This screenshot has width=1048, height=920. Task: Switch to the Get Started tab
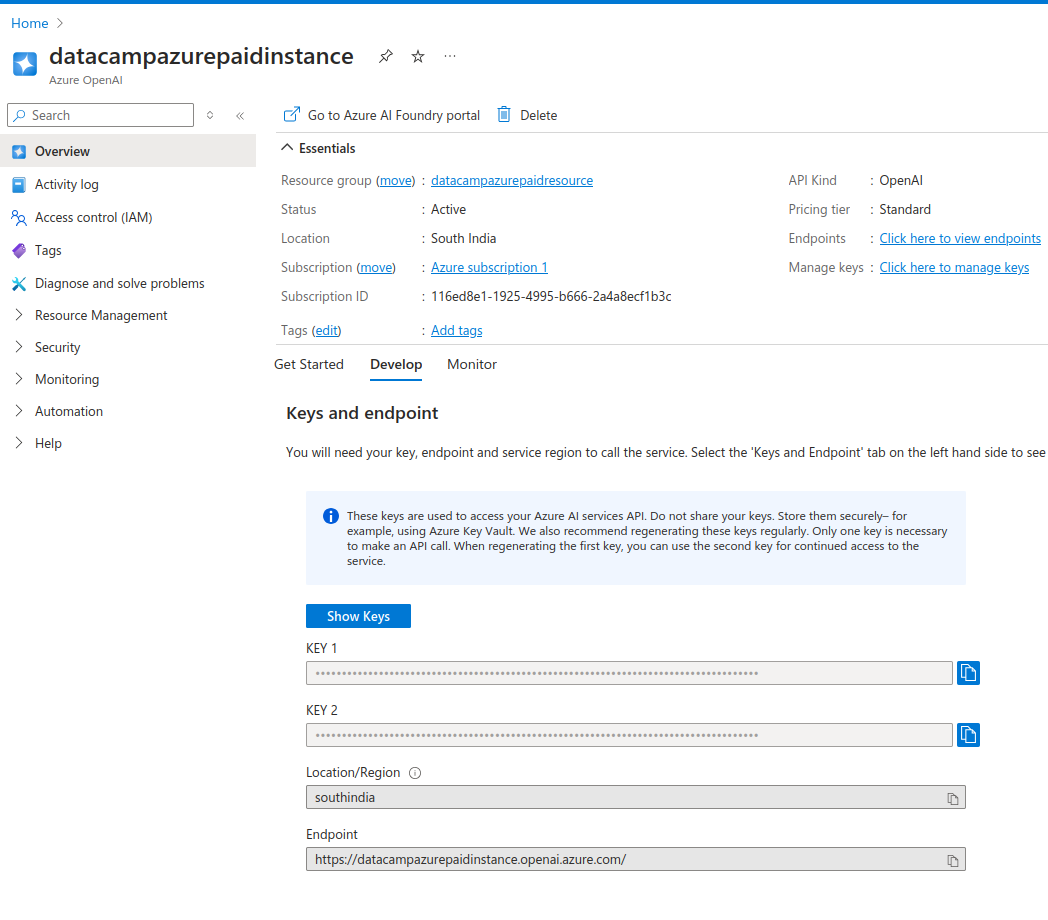click(x=309, y=364)
